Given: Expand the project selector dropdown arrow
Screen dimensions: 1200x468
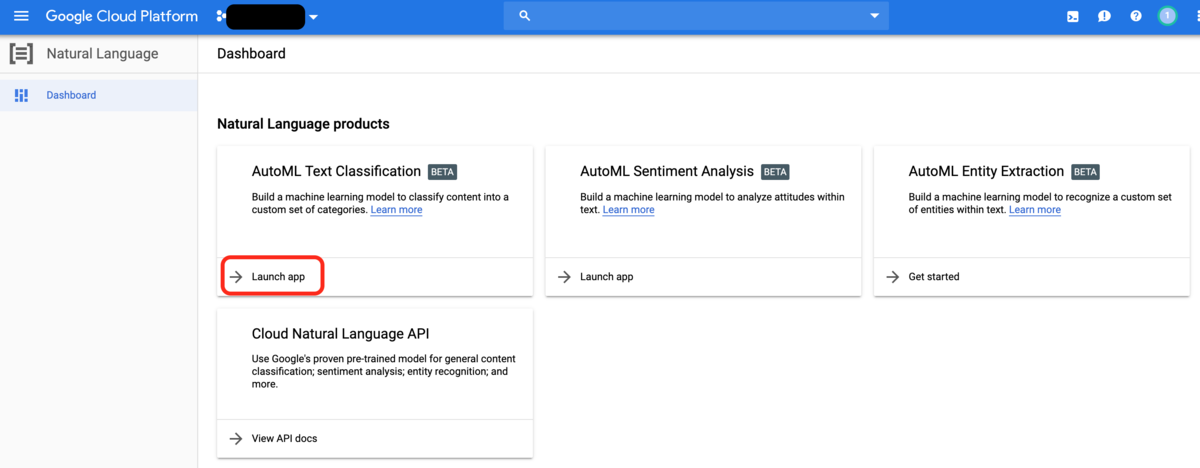Looking at the screenshot, I should (313, 17).
